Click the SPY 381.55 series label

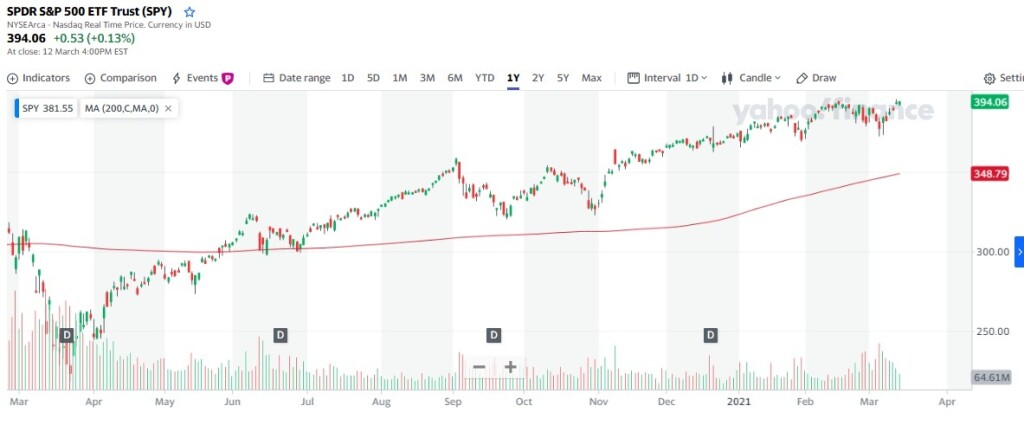tap(47, 108)
